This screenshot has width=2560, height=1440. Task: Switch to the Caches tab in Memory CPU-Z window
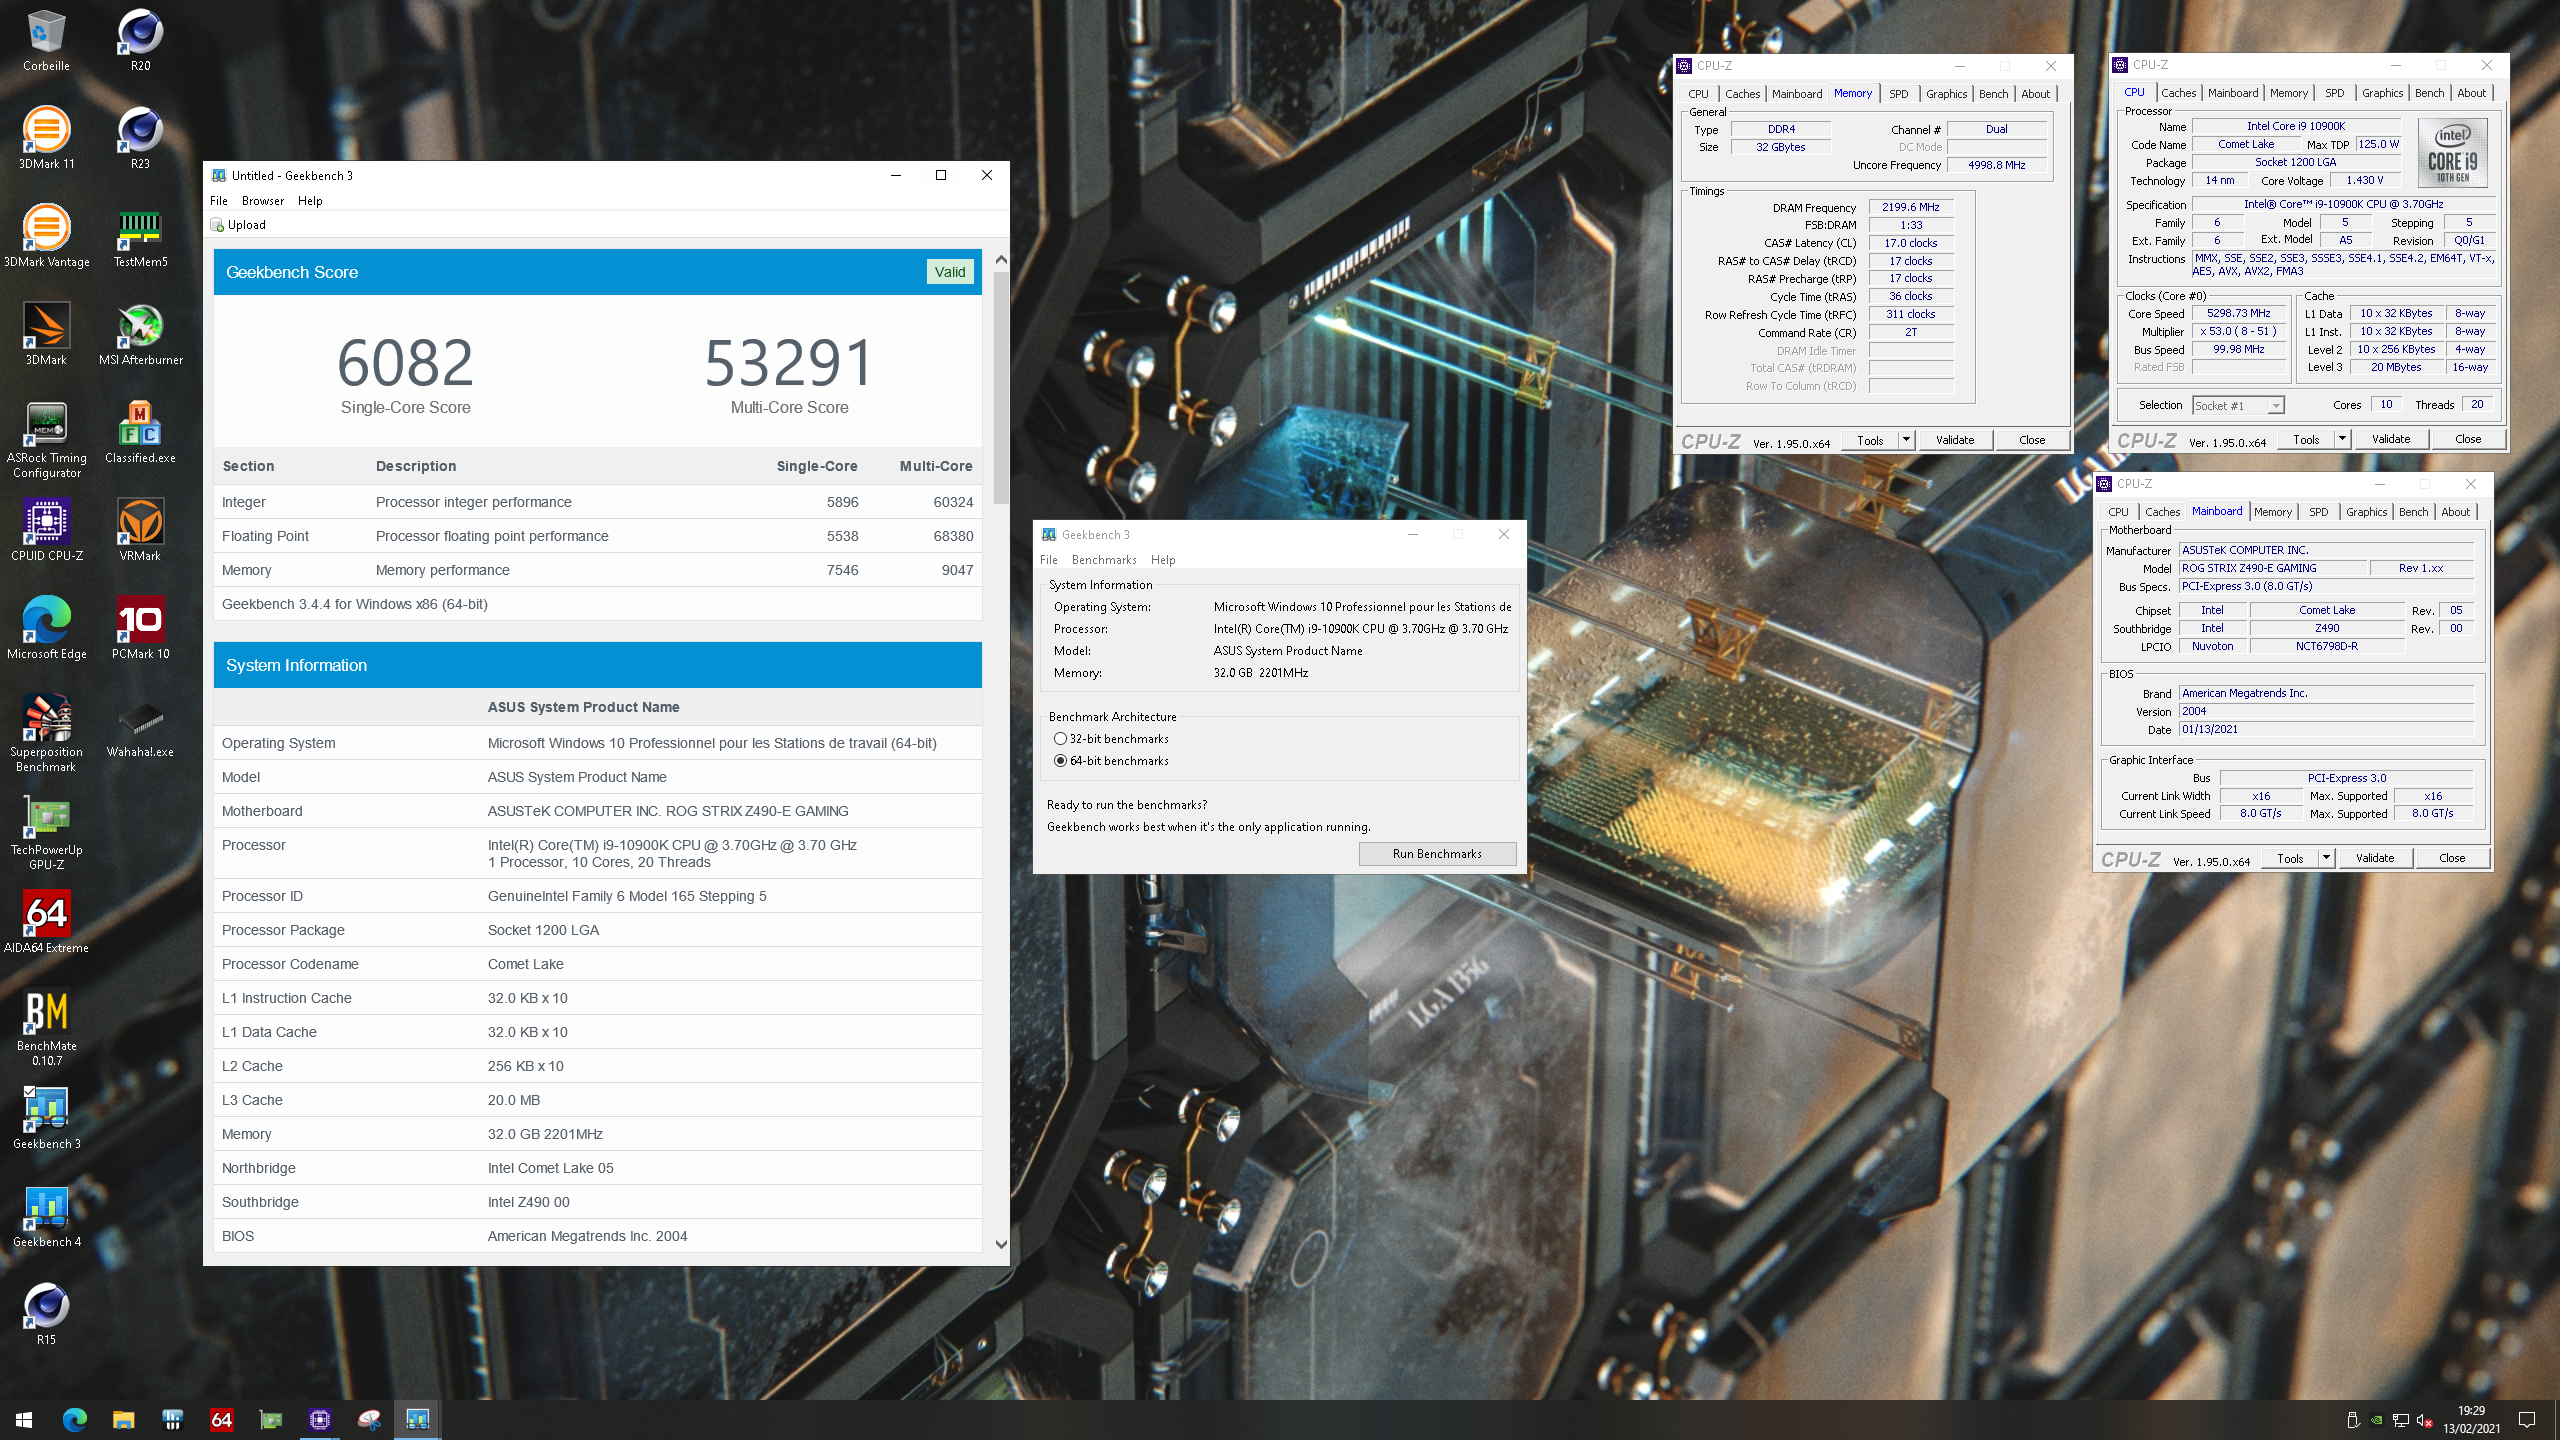[1742, 94]
